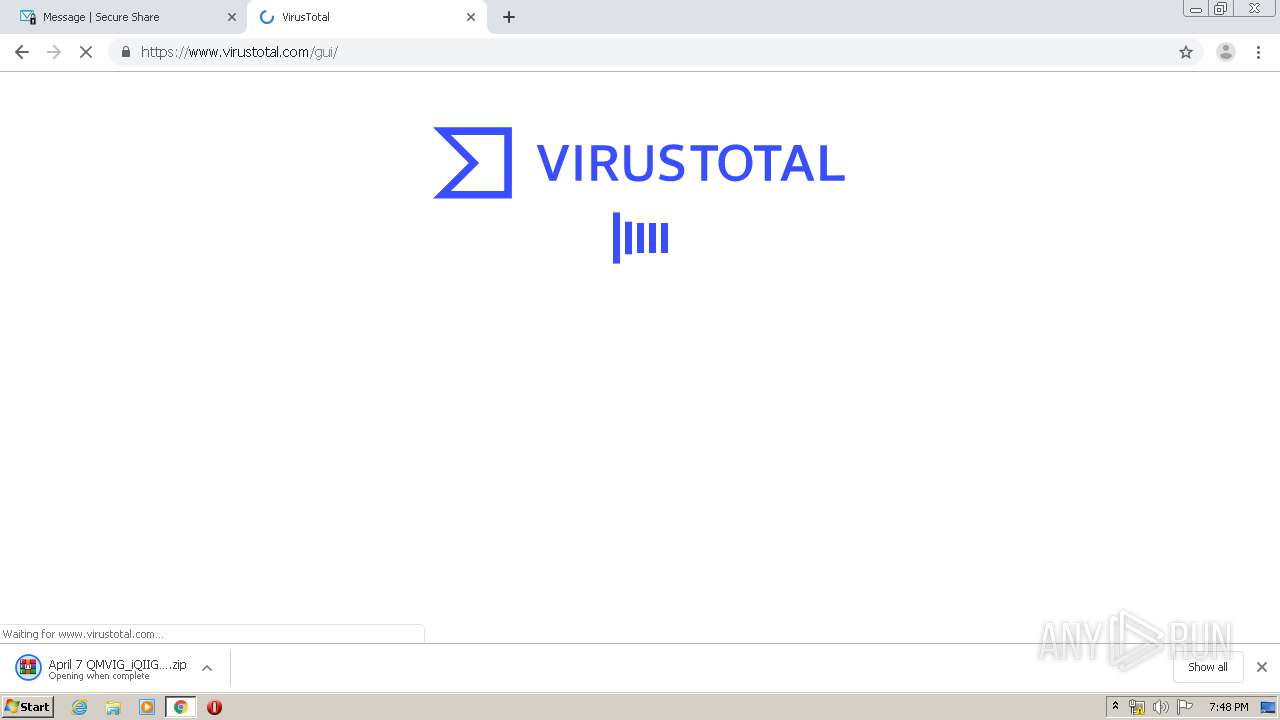Close the VirusTotal tab
The height and width of the screenshot is (720, 1280).
(x=471, y=17)
